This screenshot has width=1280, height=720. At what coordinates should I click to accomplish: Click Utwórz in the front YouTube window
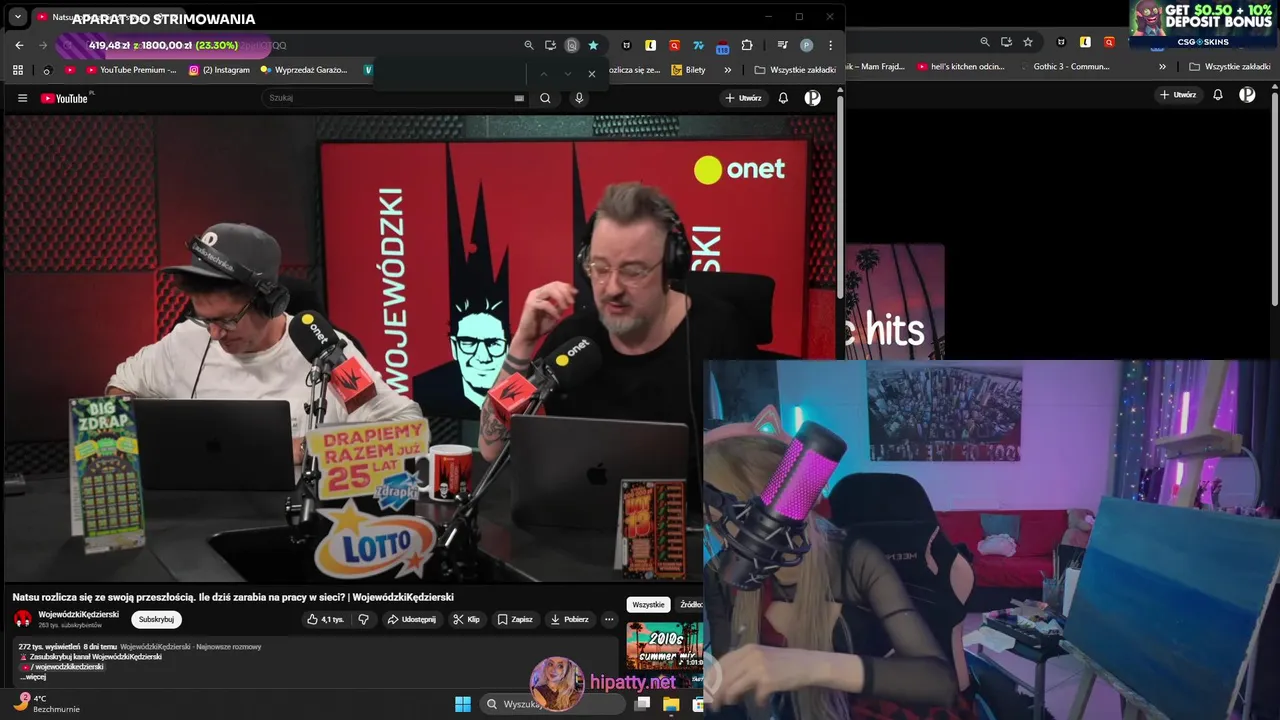click(x=743, y=98)
